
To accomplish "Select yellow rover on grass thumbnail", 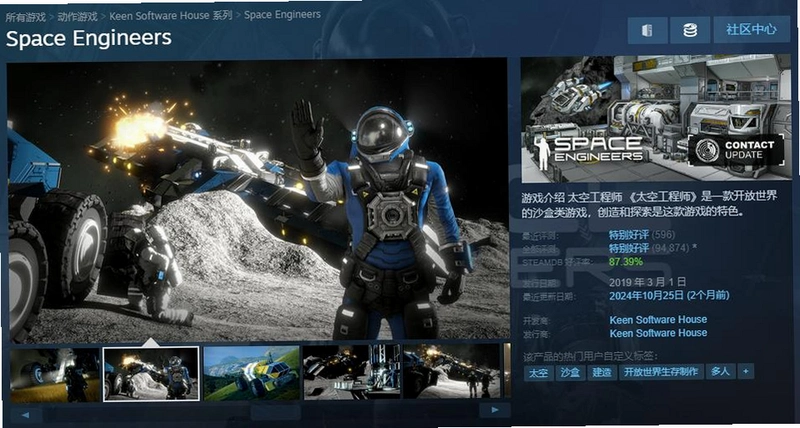I will (251, 373).
